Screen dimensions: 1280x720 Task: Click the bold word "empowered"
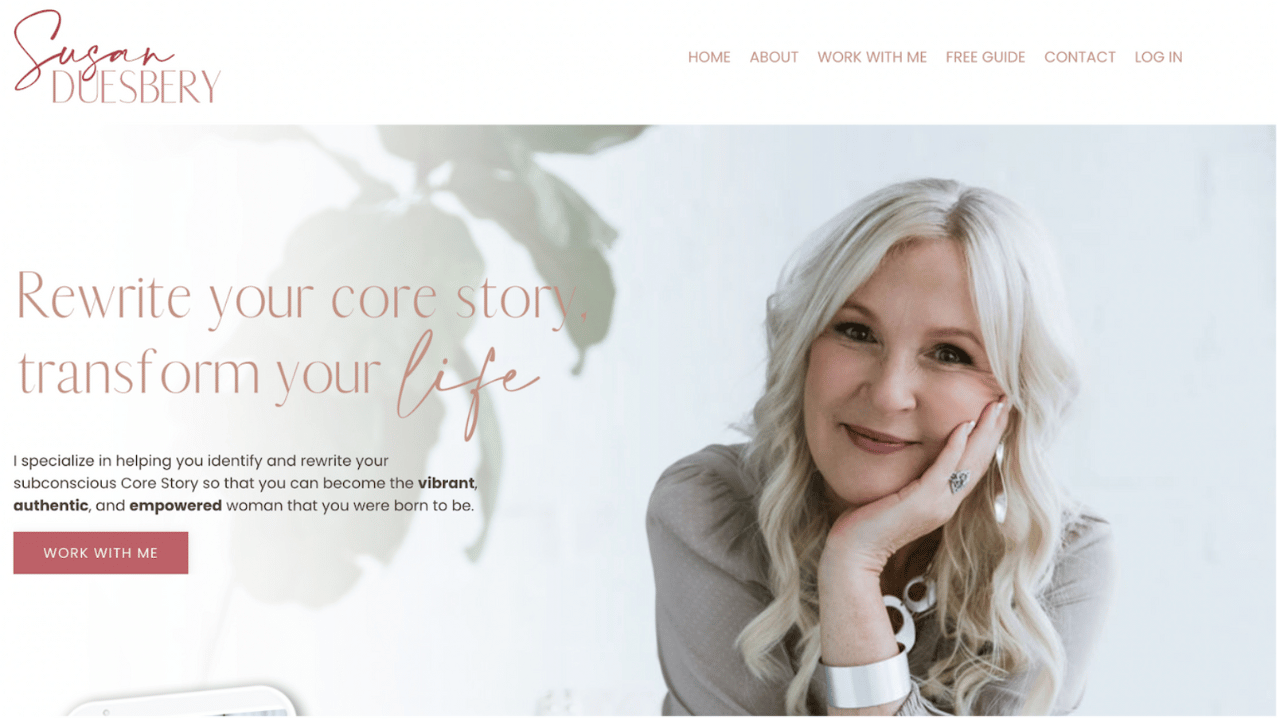pyautogui.click(x=175, y=505)
